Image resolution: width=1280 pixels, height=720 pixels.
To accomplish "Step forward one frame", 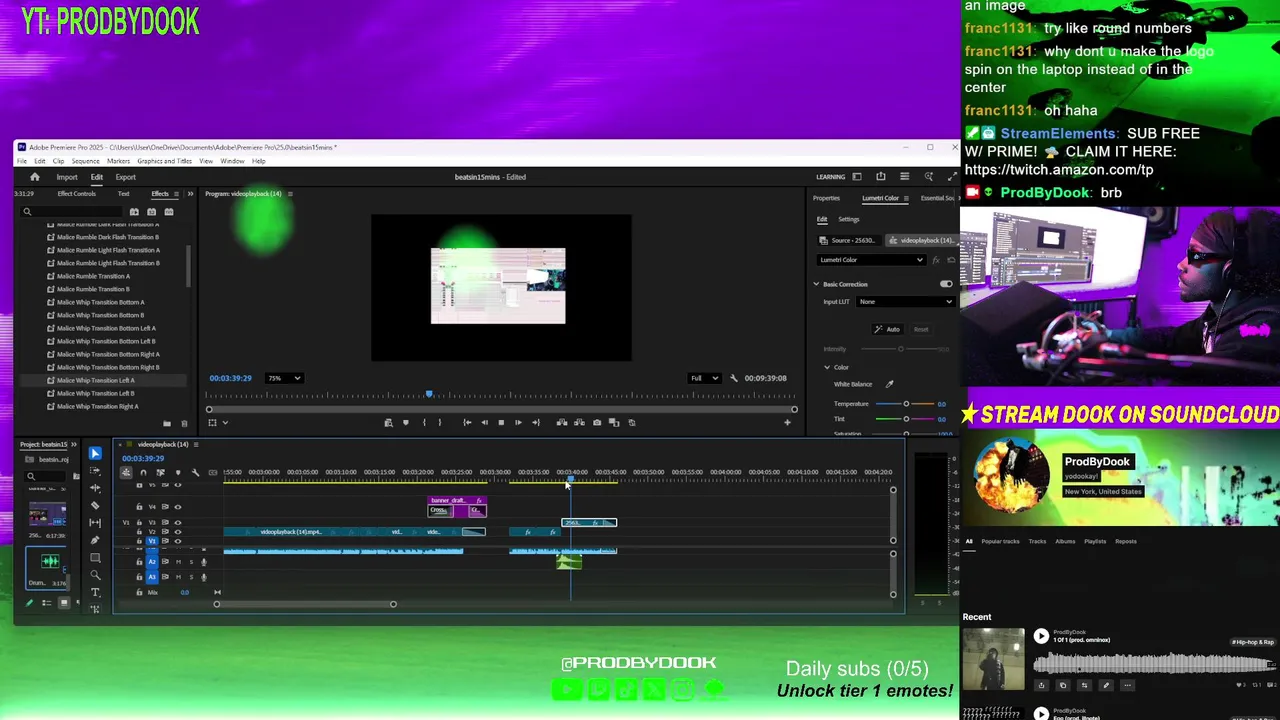I will point(518,422).
